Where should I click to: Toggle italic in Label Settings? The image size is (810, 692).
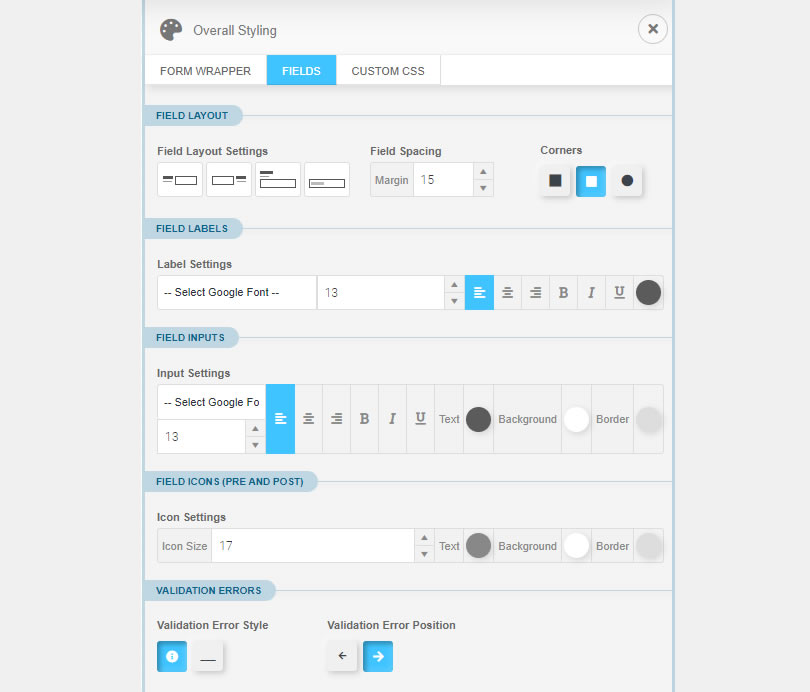[591, 293]
